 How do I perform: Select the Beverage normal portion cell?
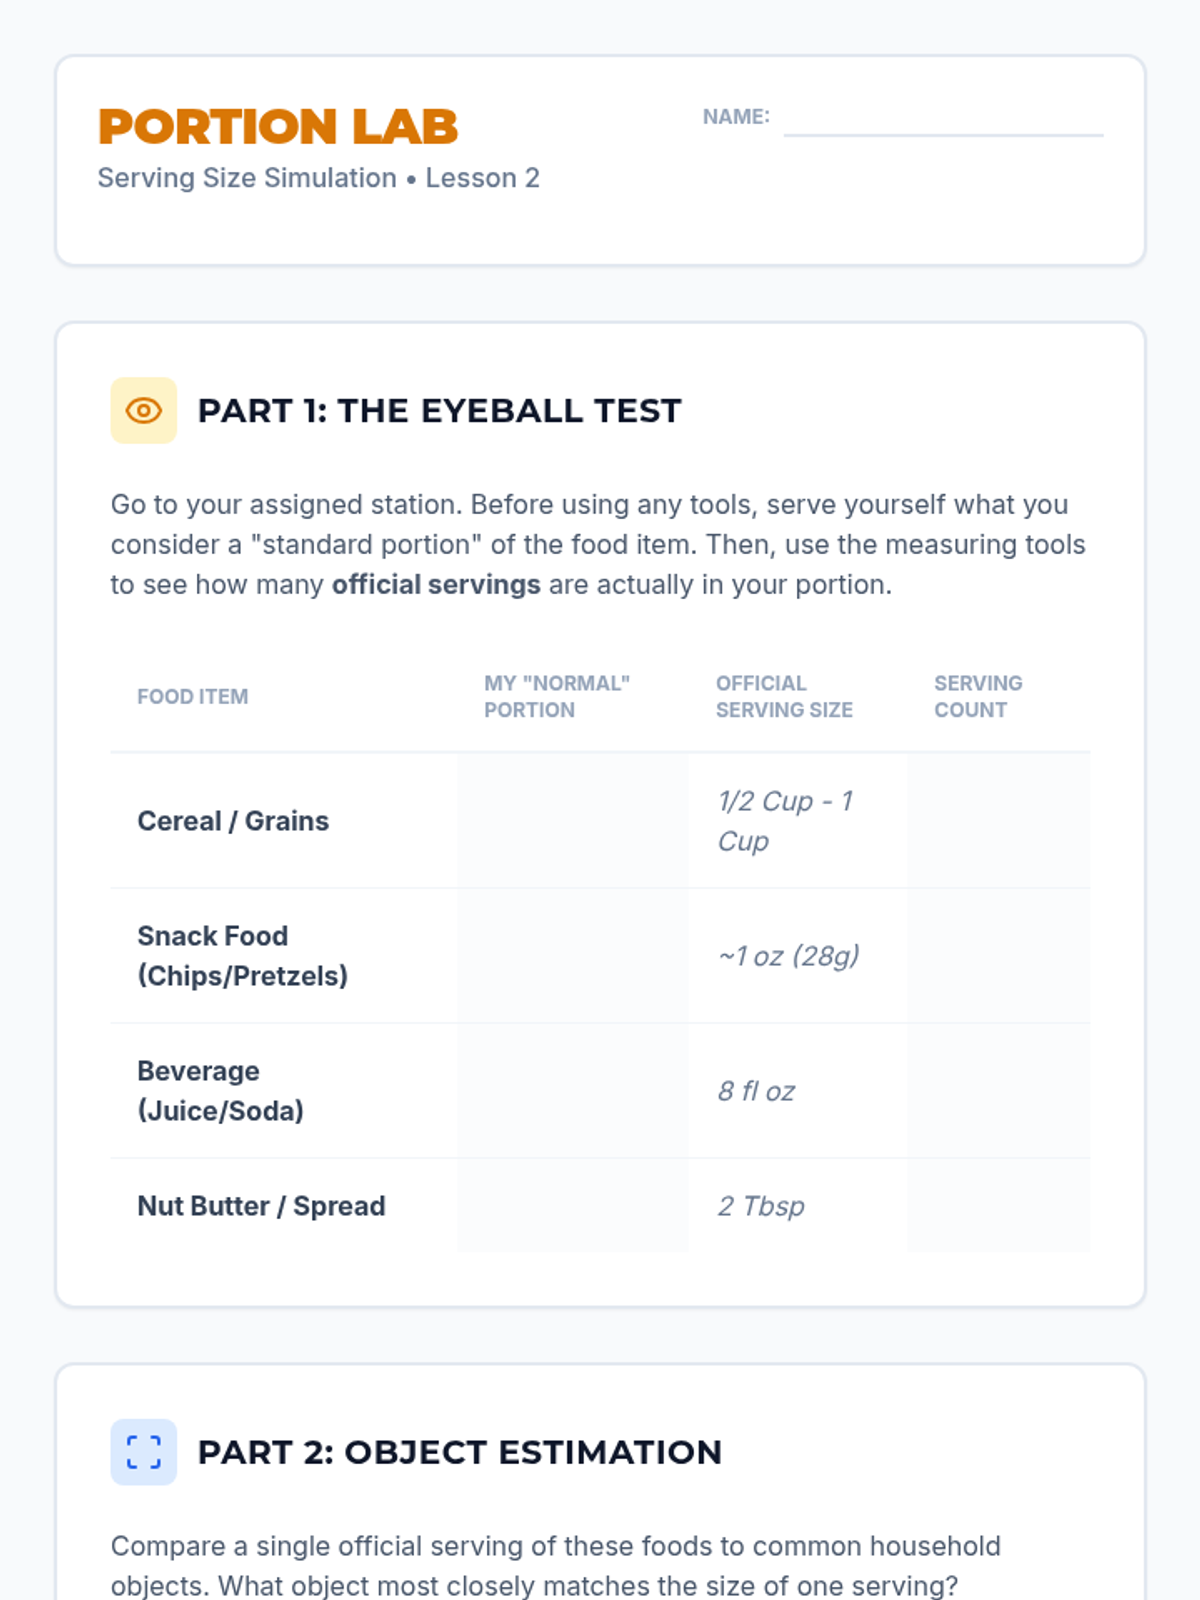pyautogui.click(x=573, y=1091)
